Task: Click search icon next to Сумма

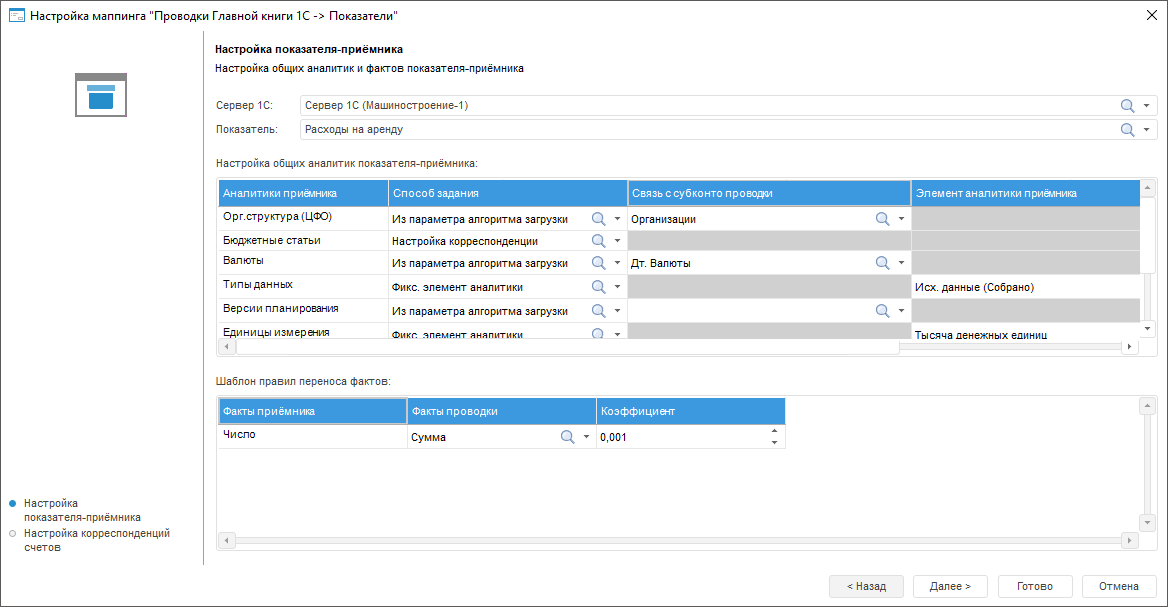Action: click(x=567, y=437)
